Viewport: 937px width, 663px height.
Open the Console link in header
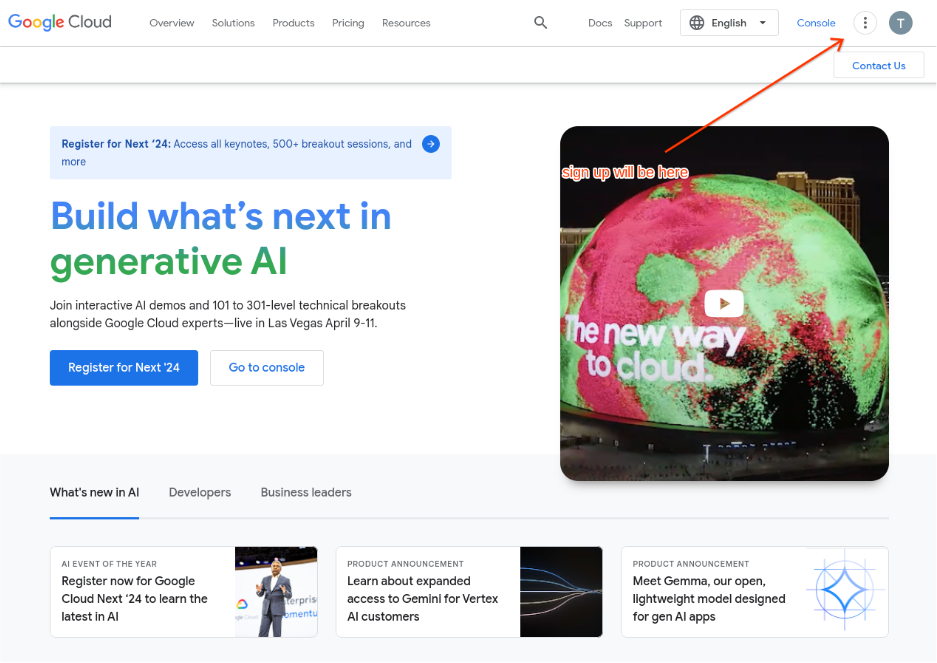coord(816,23)
